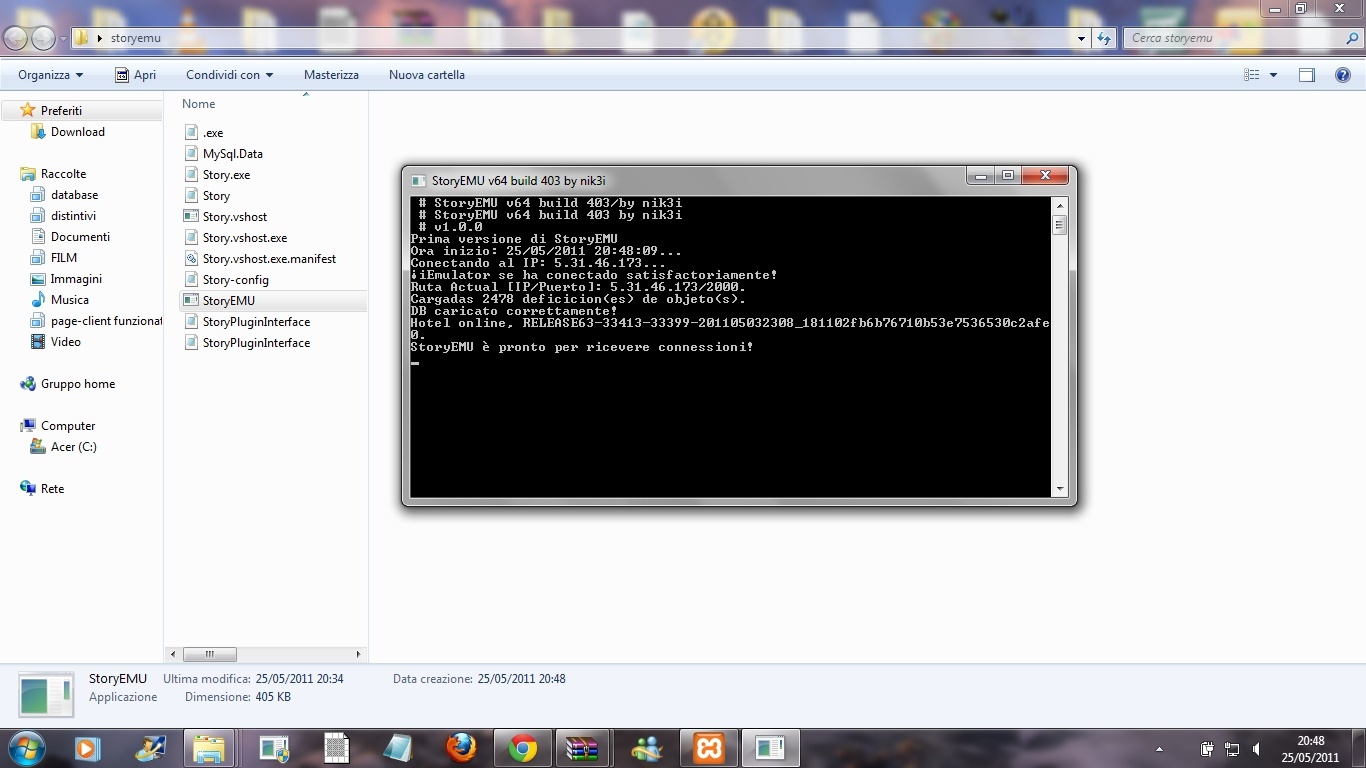Select Gruppo home in navigation pane

pos(77,384)
